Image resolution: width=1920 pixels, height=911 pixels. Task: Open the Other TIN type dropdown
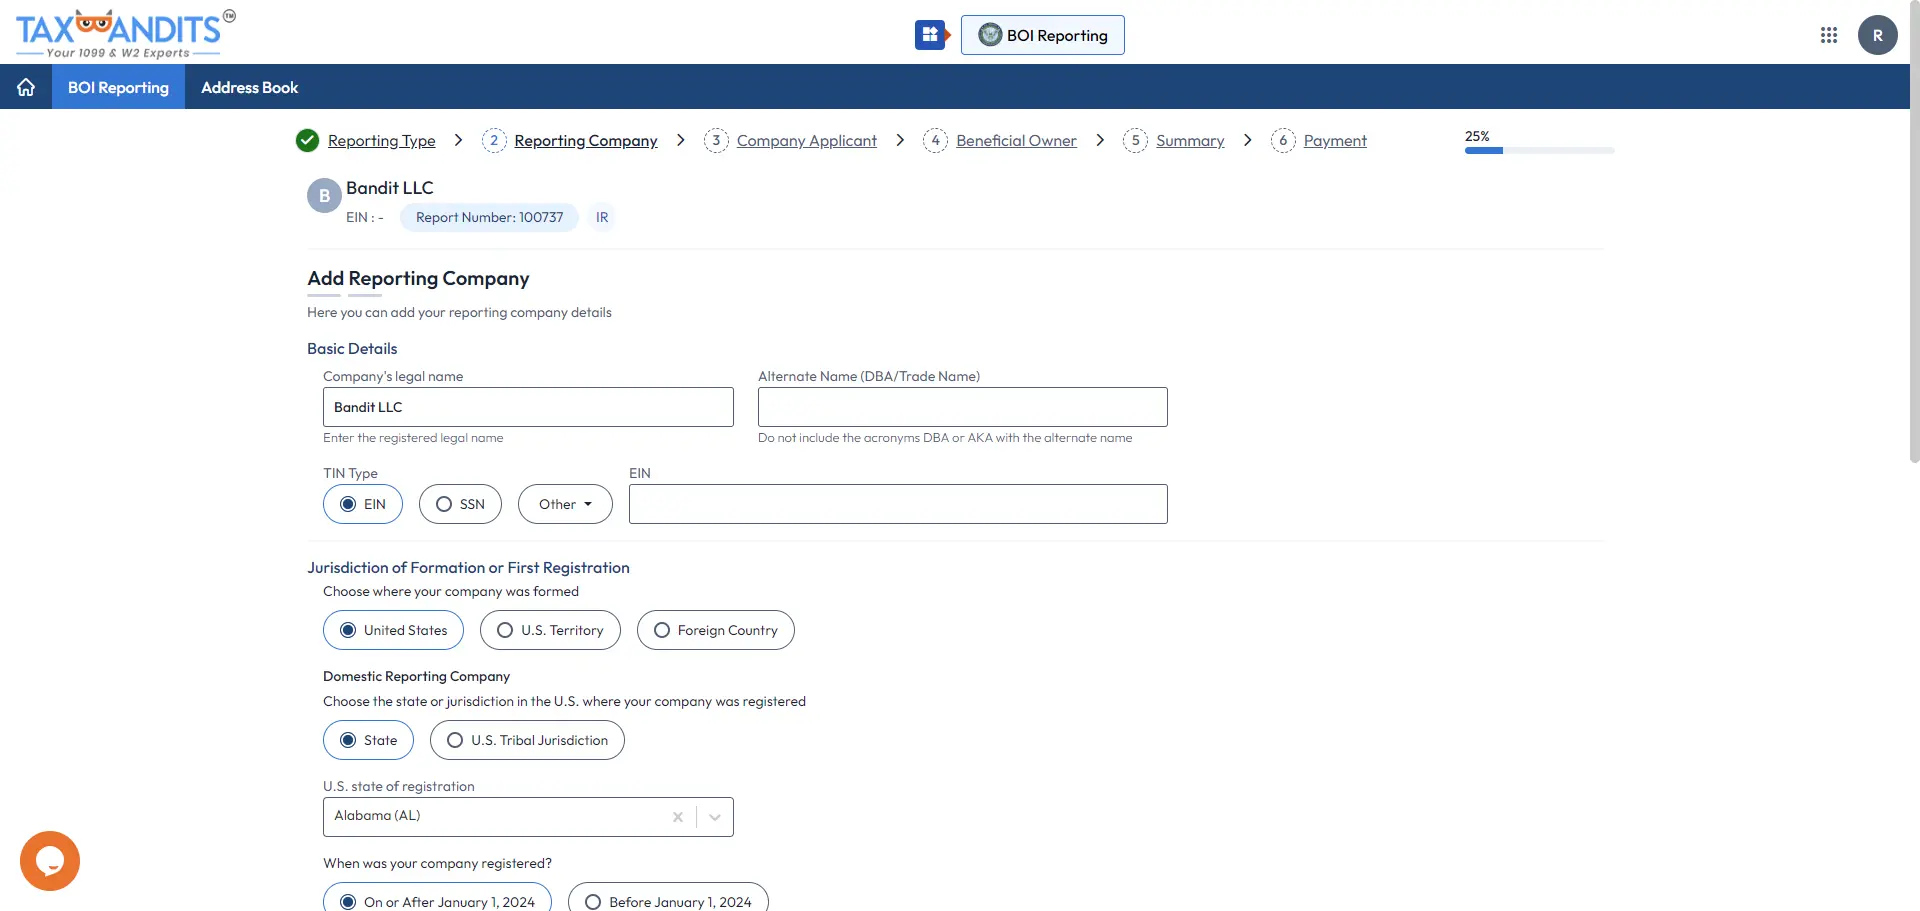(565, 504)
